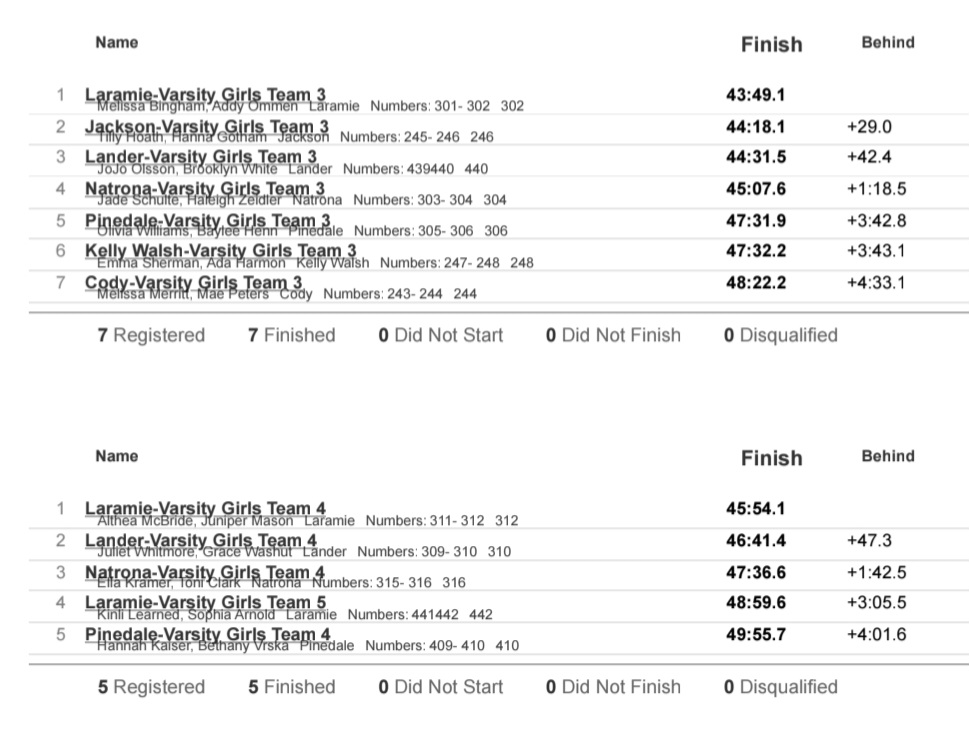
Task: Click the "7 Registered" summary count
Action: click(x=151, y=335)
